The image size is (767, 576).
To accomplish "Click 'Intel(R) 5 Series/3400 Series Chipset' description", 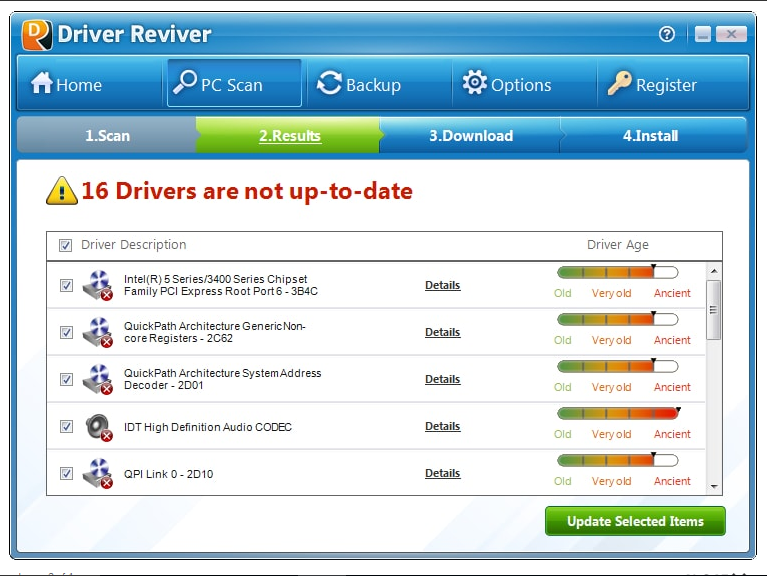I will [x=221, y=285].
